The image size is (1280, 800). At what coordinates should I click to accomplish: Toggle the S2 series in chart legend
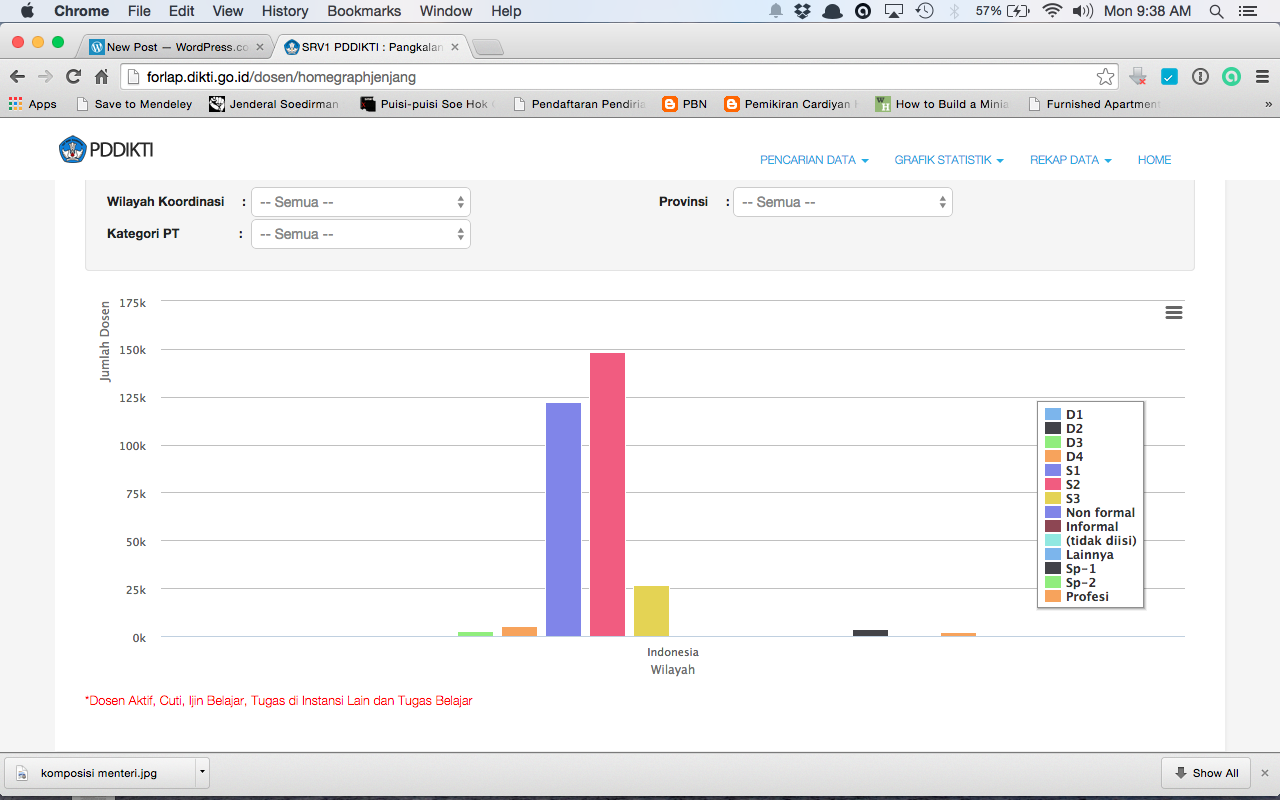[x=1072, y=484]
